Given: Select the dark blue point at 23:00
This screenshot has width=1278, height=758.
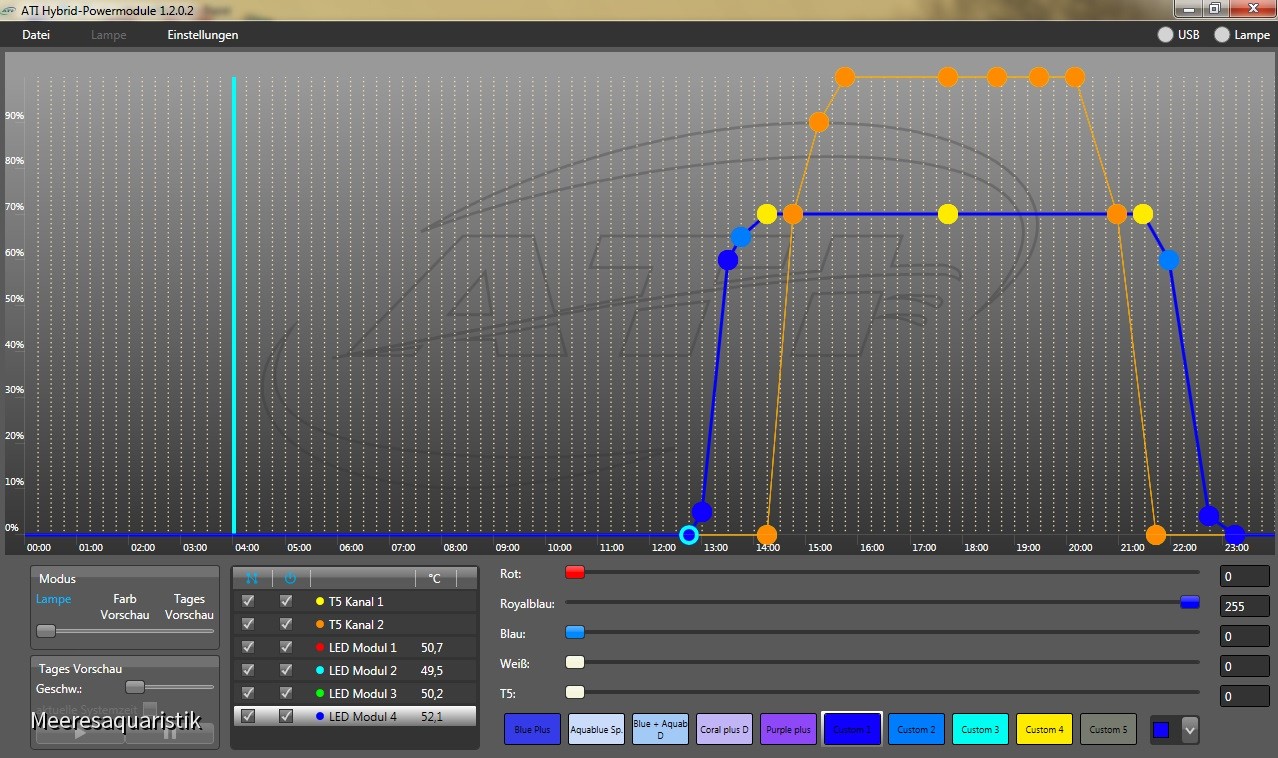Looking at the screenshot, I should point(1235,535).
